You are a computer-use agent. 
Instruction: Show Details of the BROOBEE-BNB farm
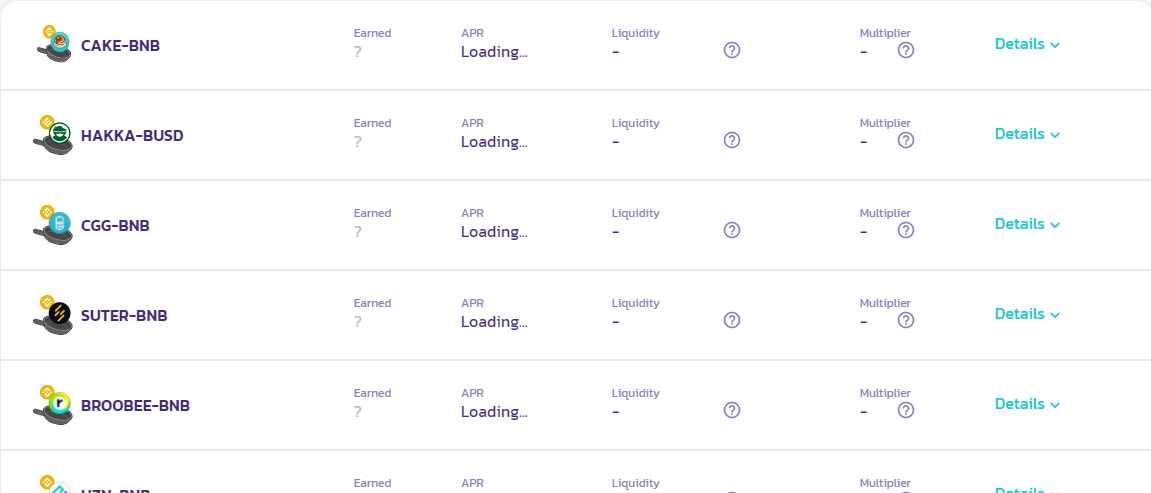pyautogui.click(x=1027, y=404)
